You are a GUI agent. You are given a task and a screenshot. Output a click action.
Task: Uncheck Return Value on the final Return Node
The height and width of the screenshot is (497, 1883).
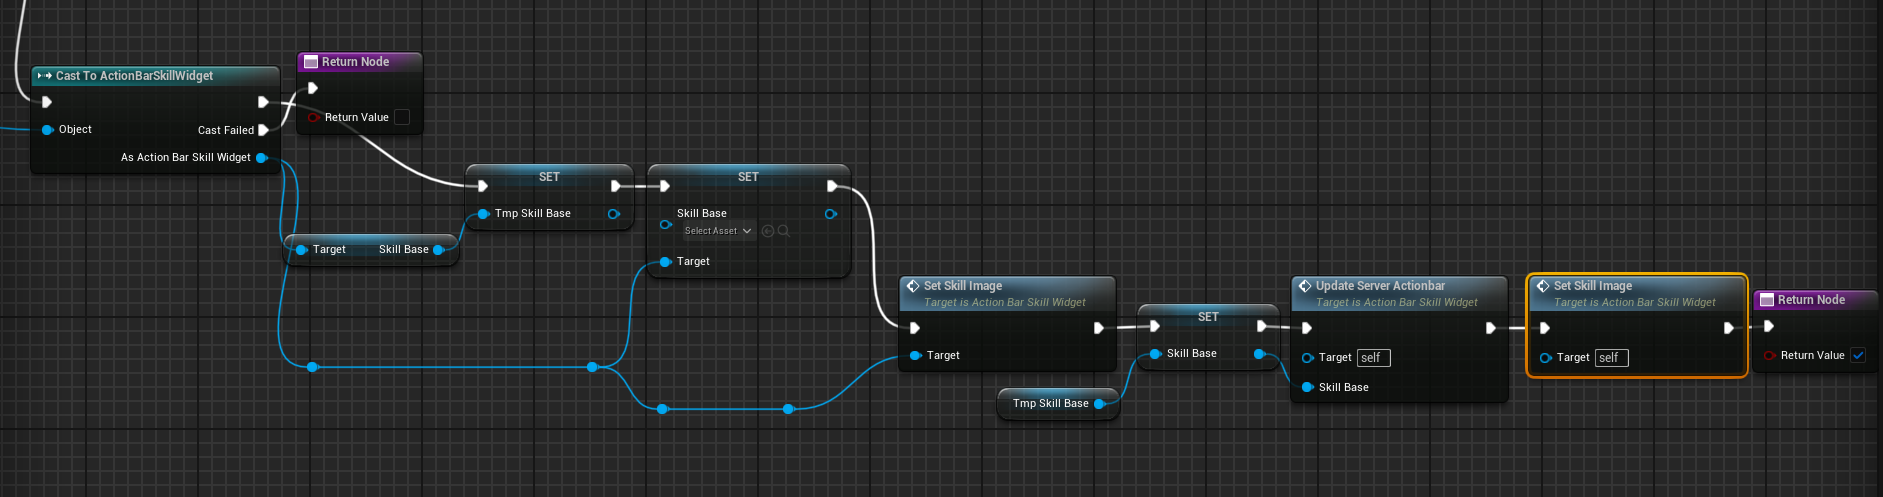[1858, 355]
